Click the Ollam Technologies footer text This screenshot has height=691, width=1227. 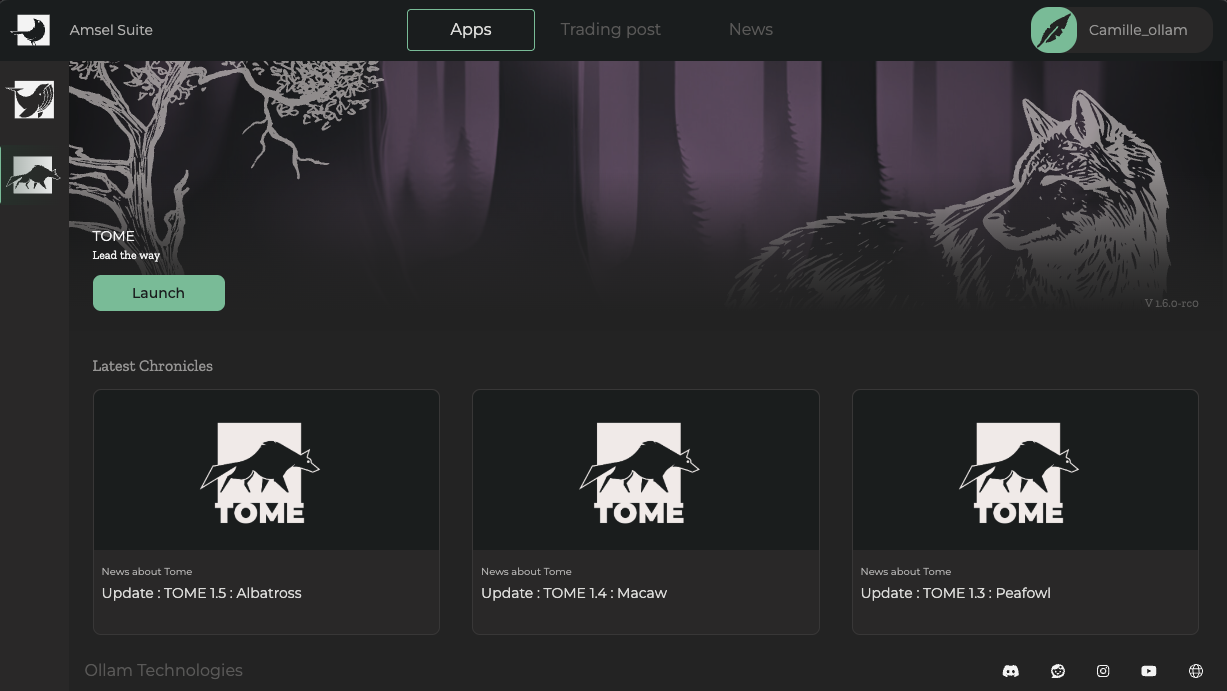click(x=163, y=670)
